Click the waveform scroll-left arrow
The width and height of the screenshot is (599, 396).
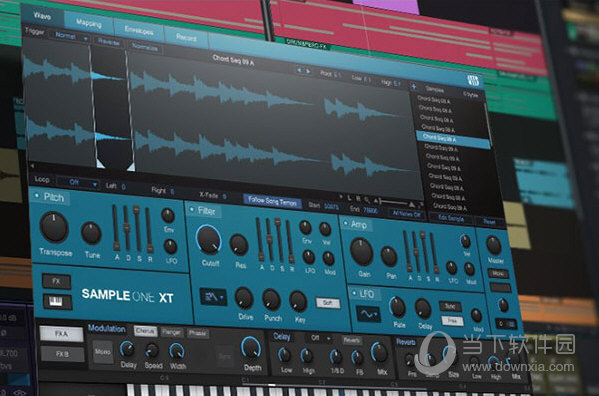pos(32,166)
